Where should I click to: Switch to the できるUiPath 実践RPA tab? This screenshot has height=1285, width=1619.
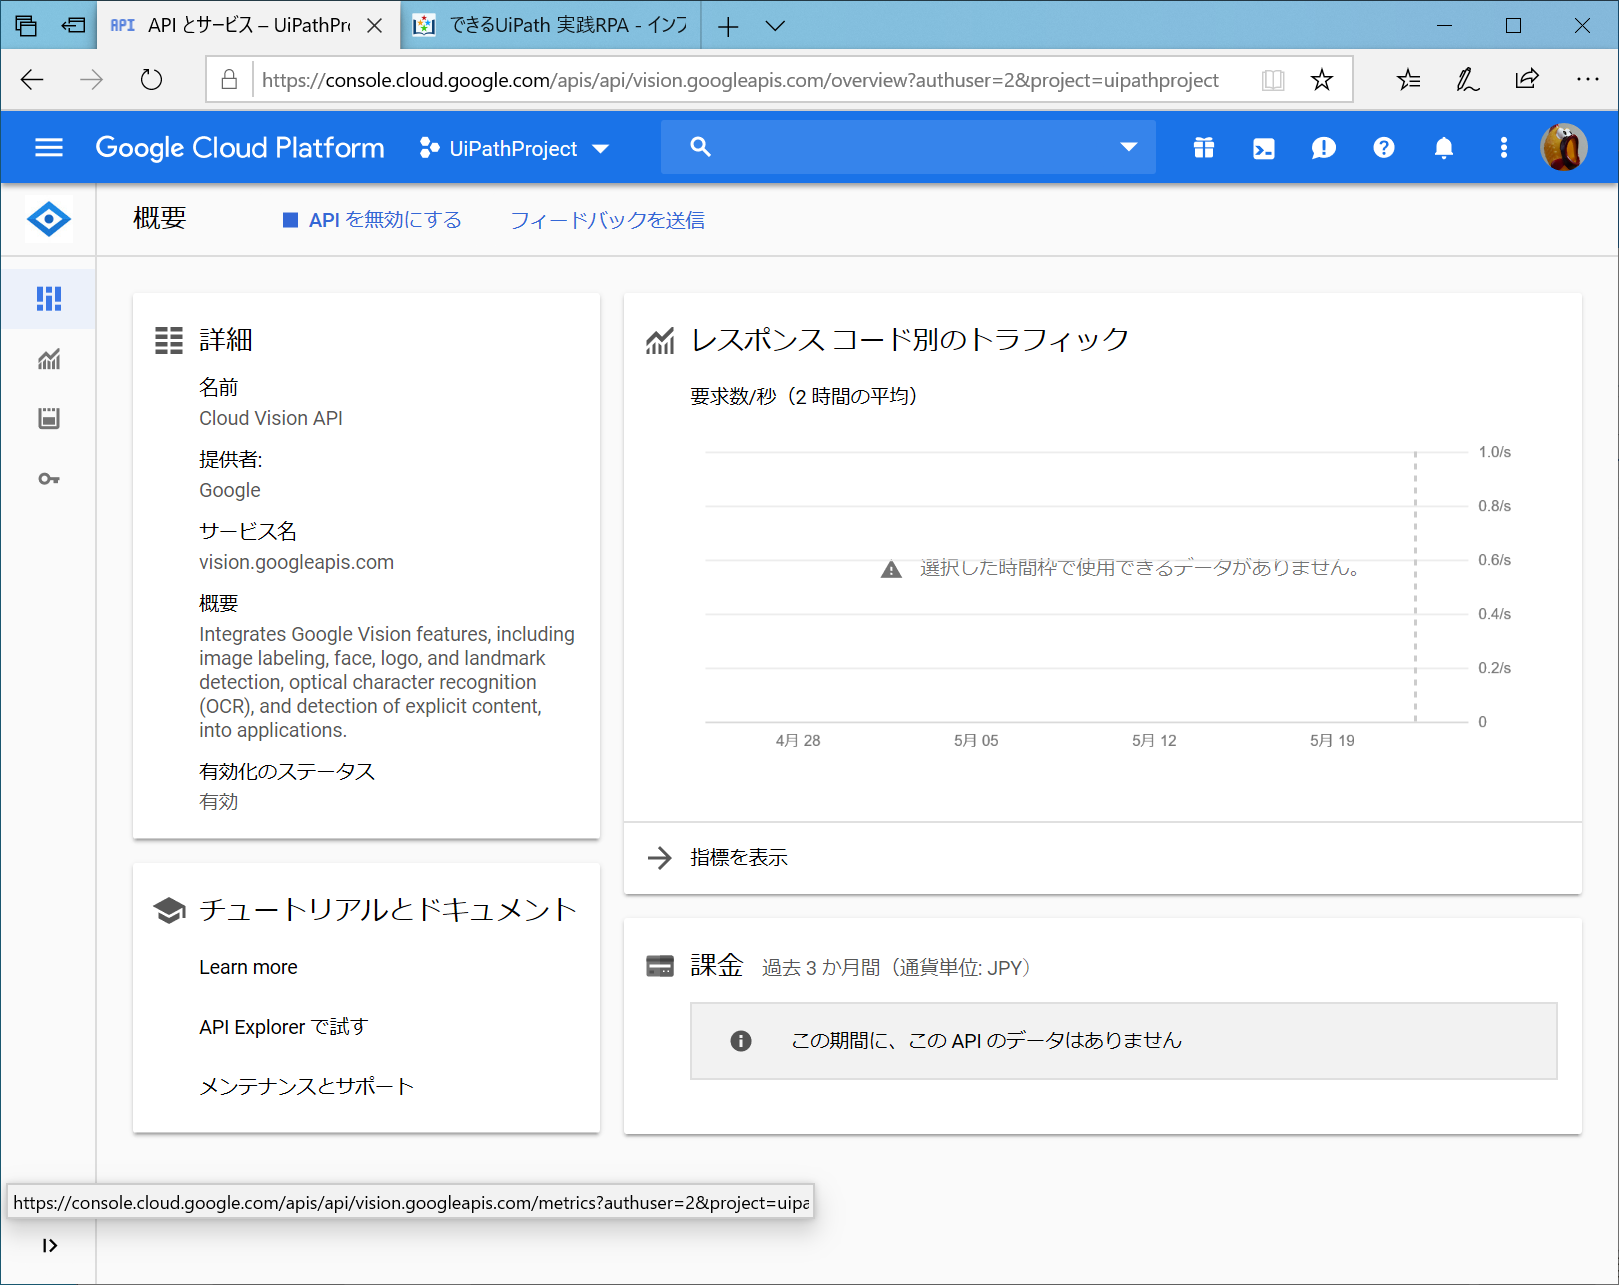549,25
